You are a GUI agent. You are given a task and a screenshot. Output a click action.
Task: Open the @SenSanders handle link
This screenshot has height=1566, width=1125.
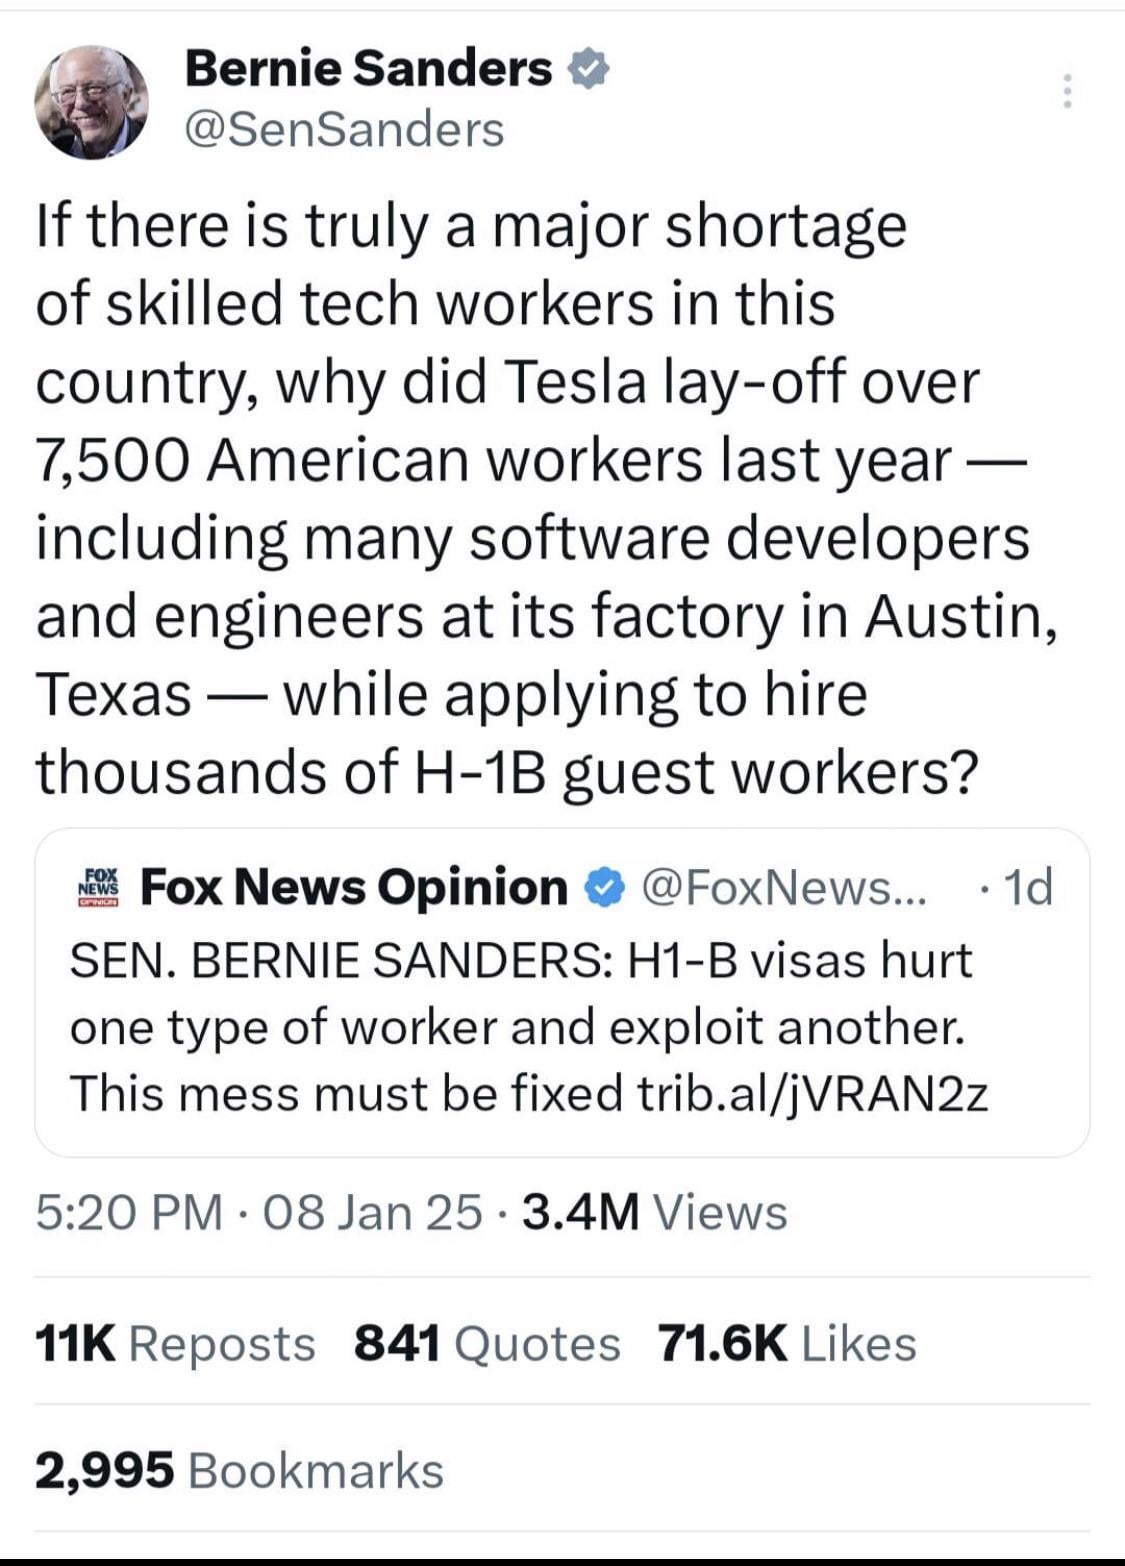click(x=345, y=130)
